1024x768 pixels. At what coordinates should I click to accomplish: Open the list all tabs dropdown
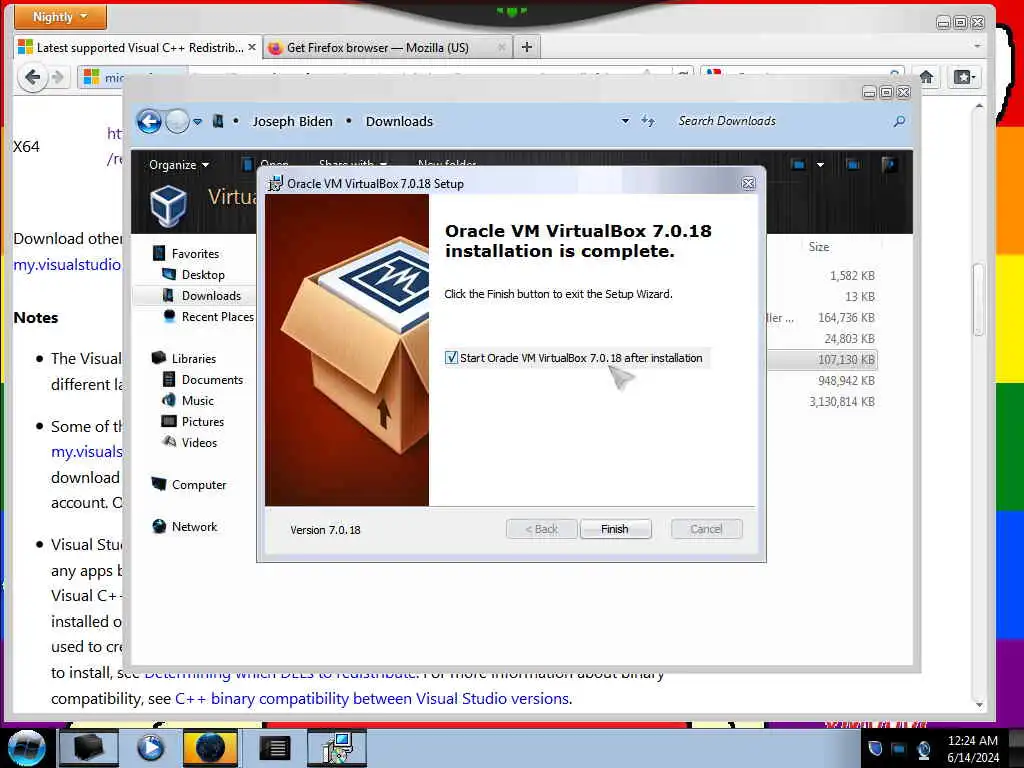coord(977,46)
